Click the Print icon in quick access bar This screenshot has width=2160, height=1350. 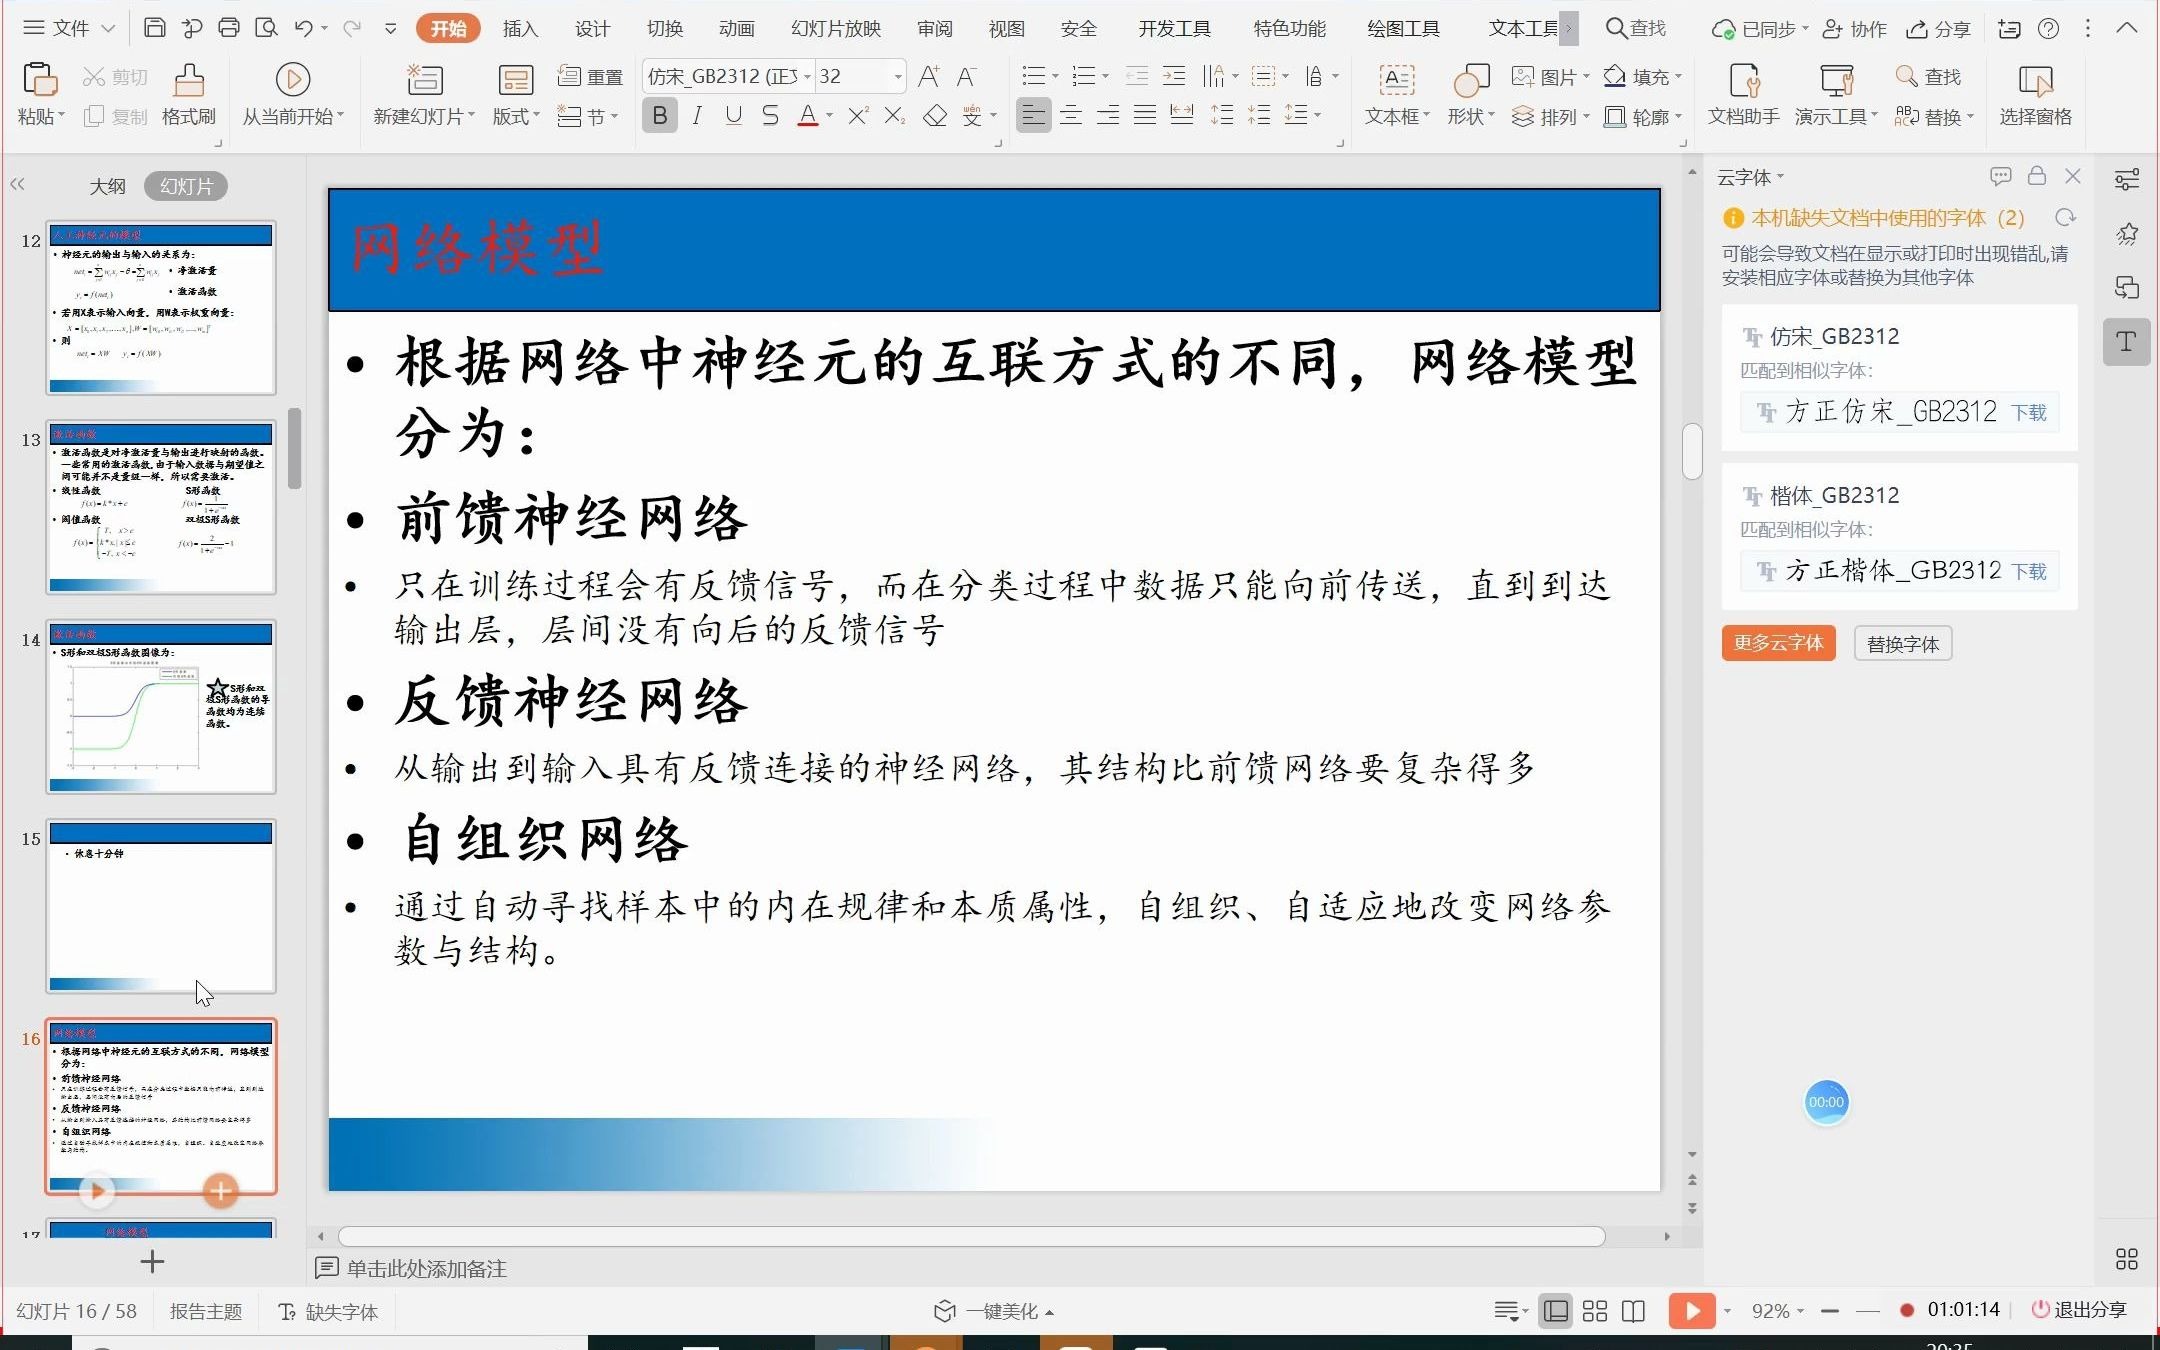[x=229, y=28]
